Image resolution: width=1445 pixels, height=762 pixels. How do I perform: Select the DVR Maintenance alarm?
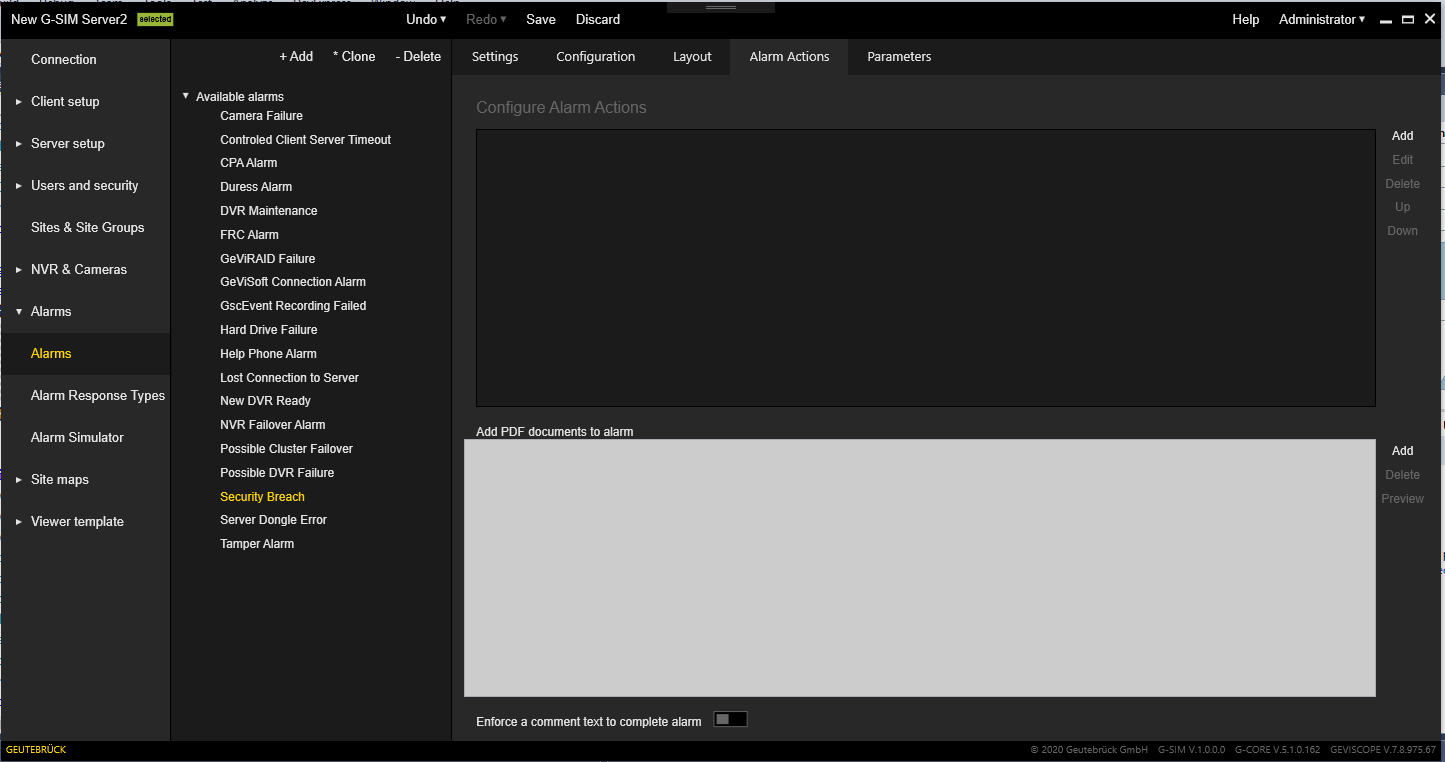pos(269,211)
